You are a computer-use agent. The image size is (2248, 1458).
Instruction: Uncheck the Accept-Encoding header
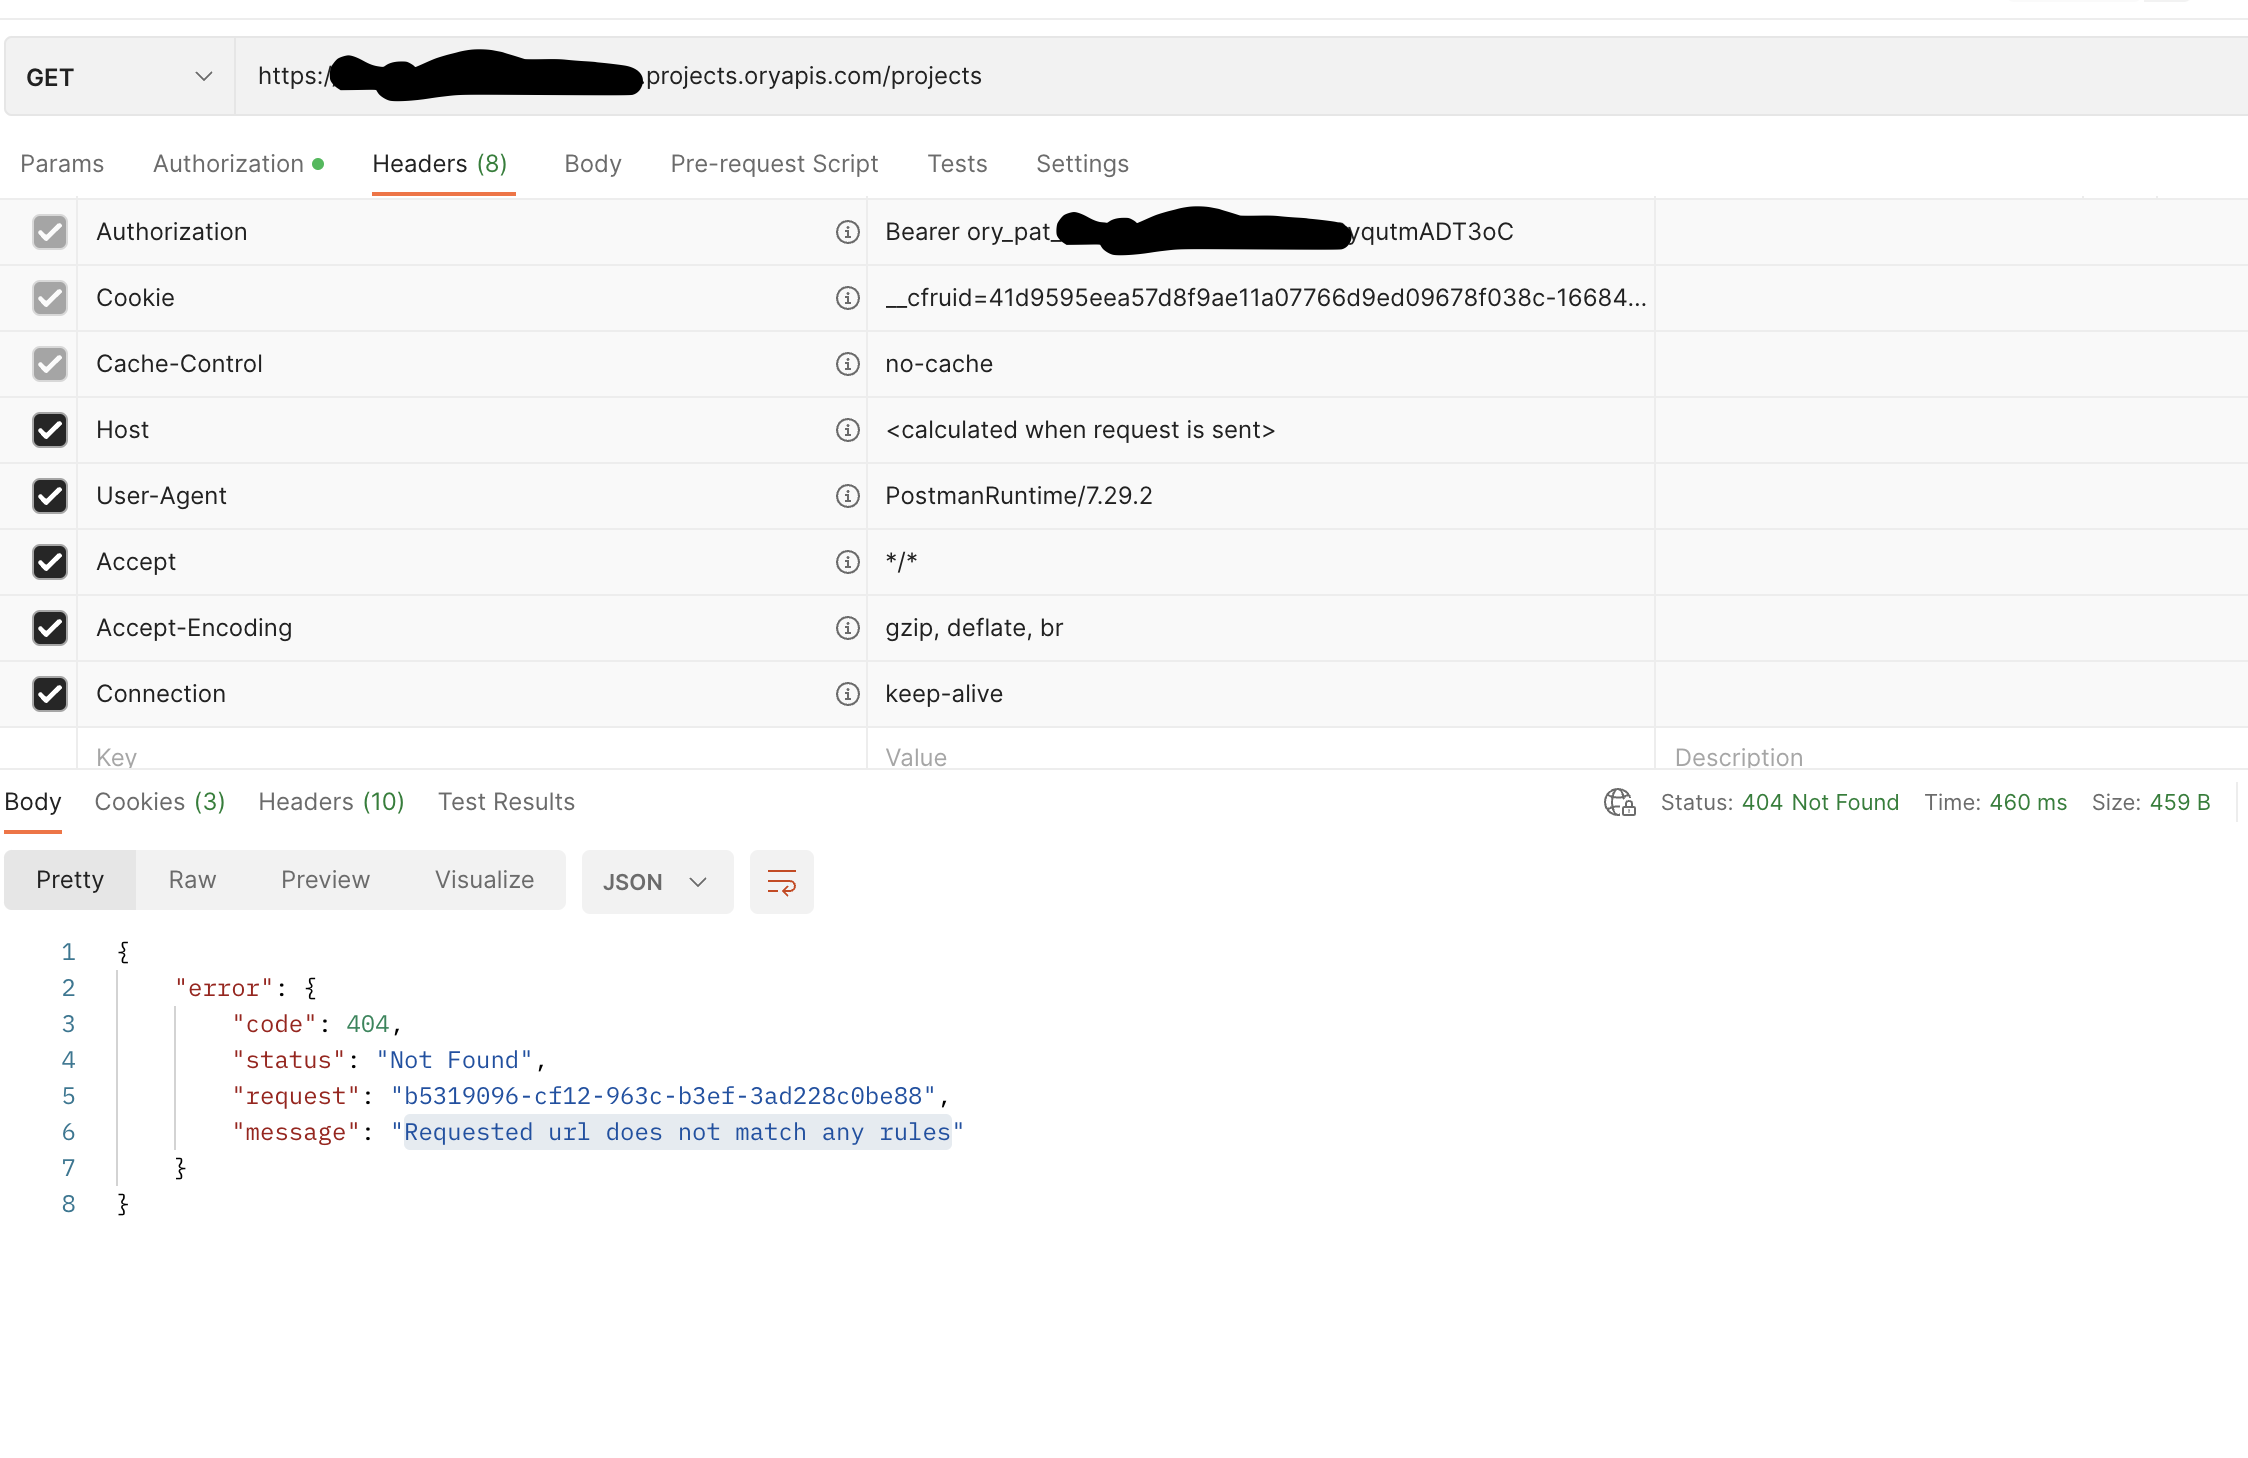coord(50,628)
